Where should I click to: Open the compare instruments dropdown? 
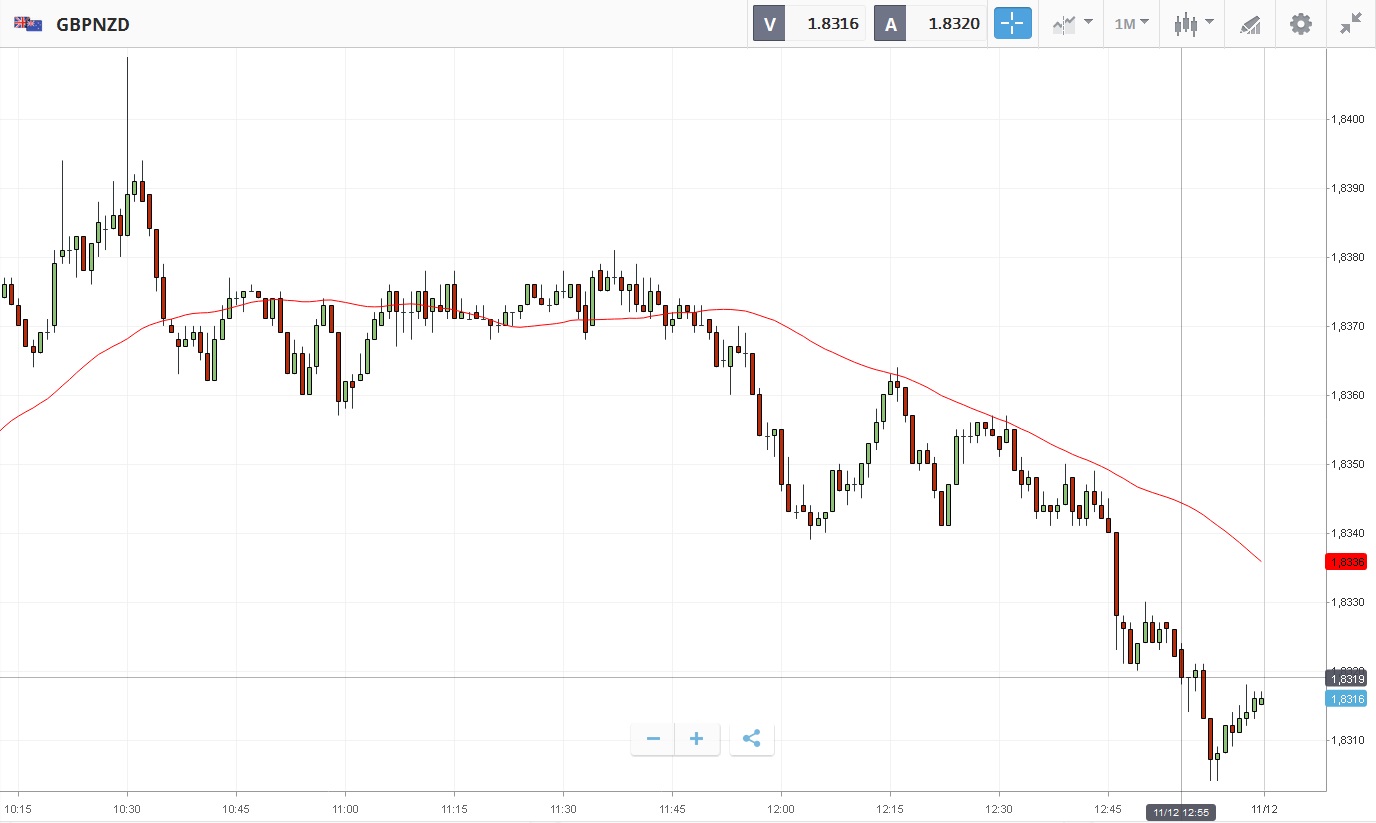click(1072, 23)
